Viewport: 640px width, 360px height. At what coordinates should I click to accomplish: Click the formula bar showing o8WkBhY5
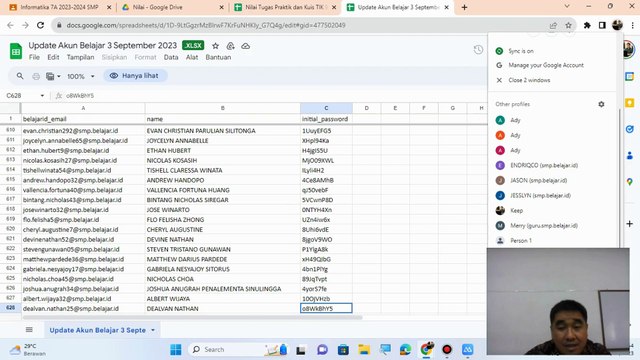pyautogui.click(x=80, y=96)
